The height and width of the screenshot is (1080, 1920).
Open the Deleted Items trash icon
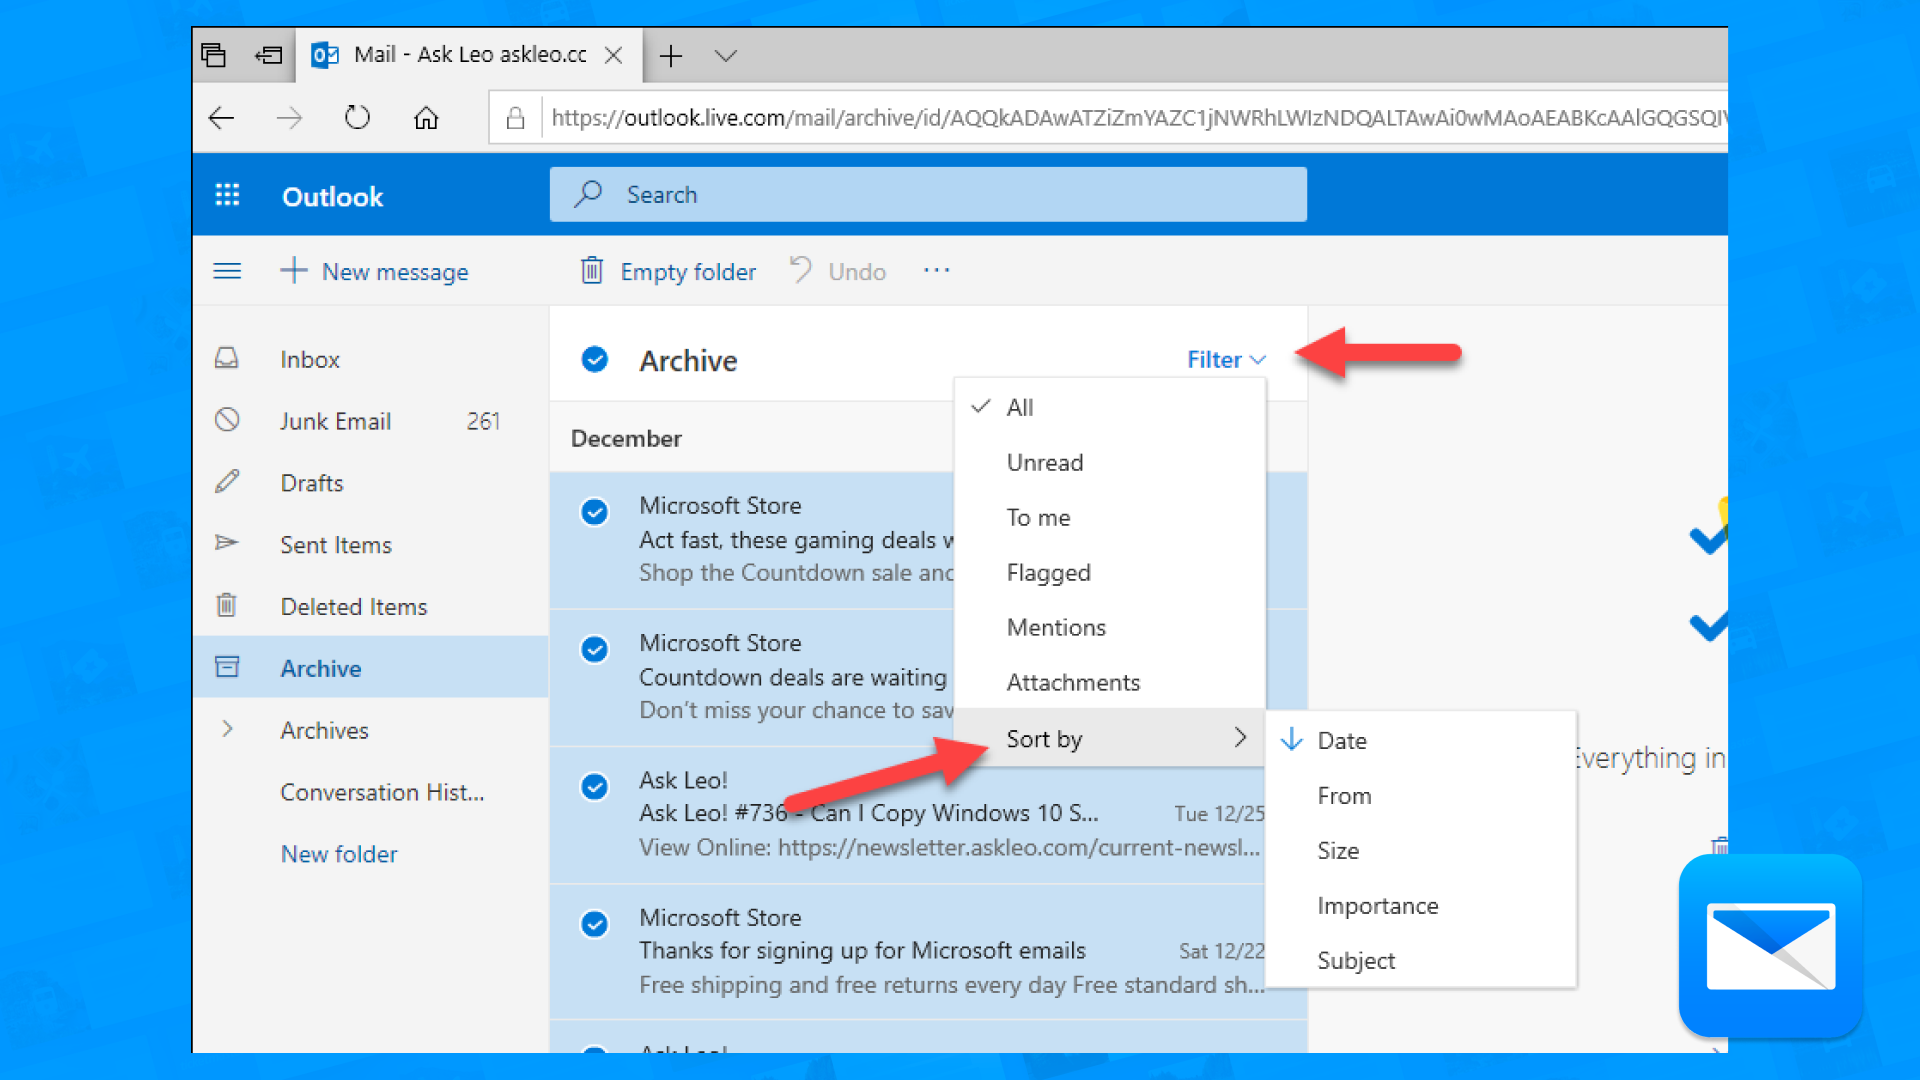pos(227,605)
